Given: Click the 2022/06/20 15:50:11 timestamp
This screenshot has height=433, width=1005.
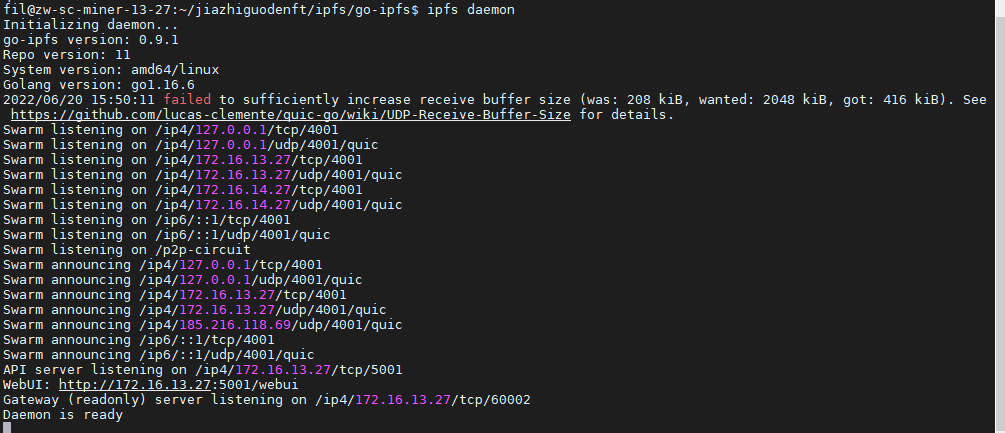Looking at the screenshot, I should [79, 100].
